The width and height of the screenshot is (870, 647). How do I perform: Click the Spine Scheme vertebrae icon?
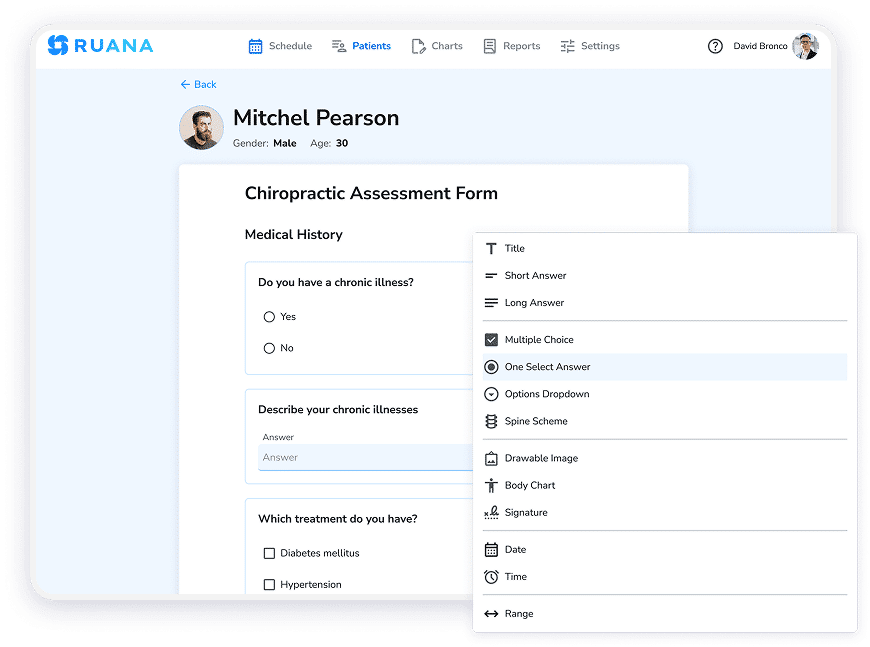coord(491,421)
